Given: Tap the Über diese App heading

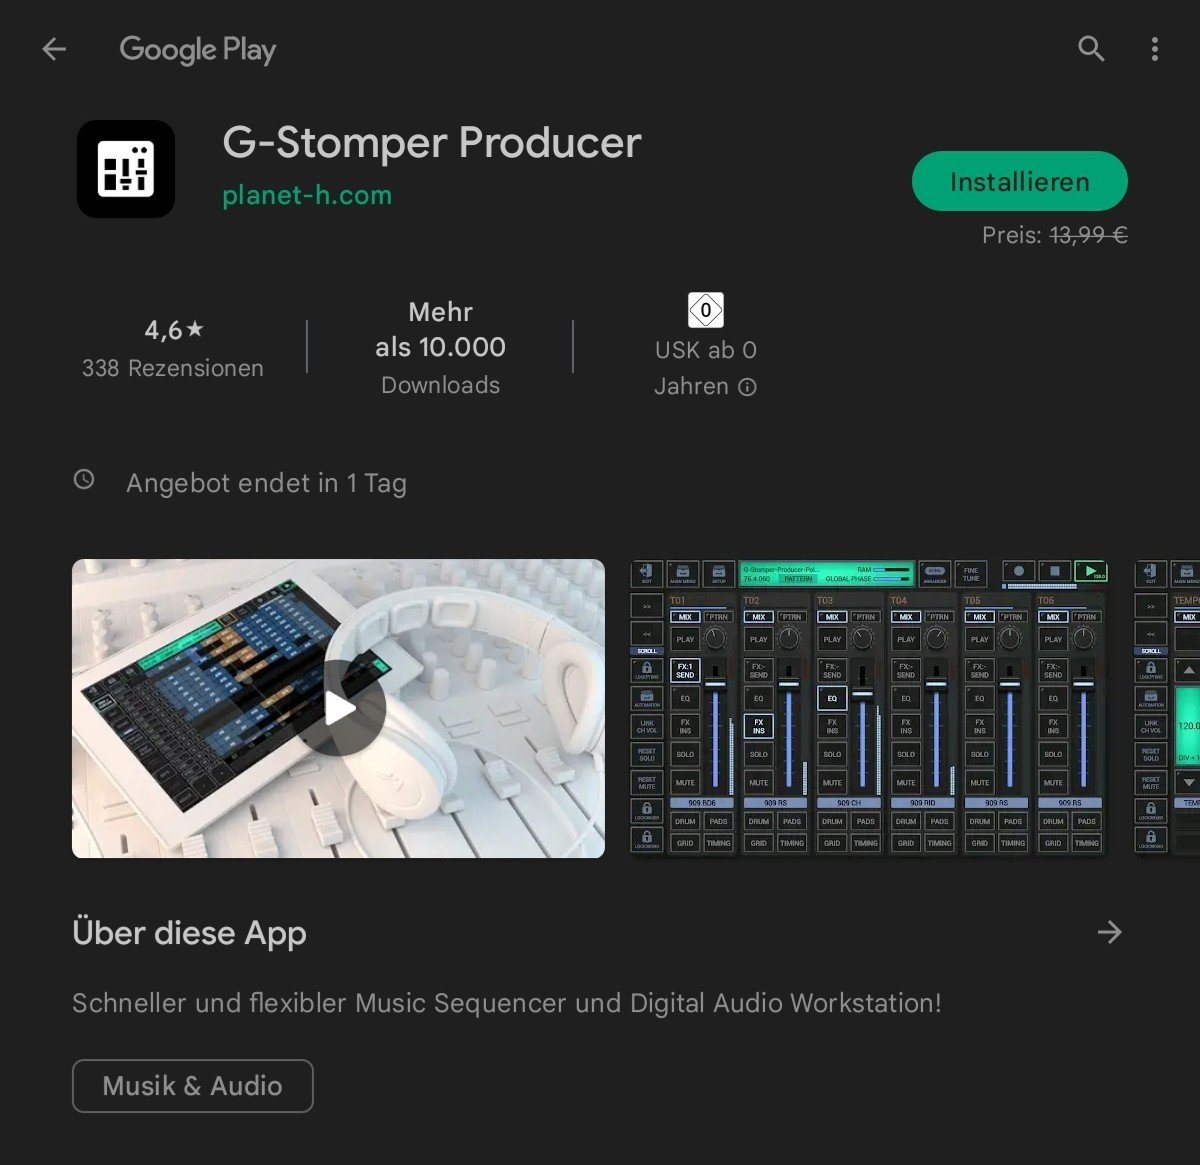Looking at the screenshot, I should click(190, 932).
